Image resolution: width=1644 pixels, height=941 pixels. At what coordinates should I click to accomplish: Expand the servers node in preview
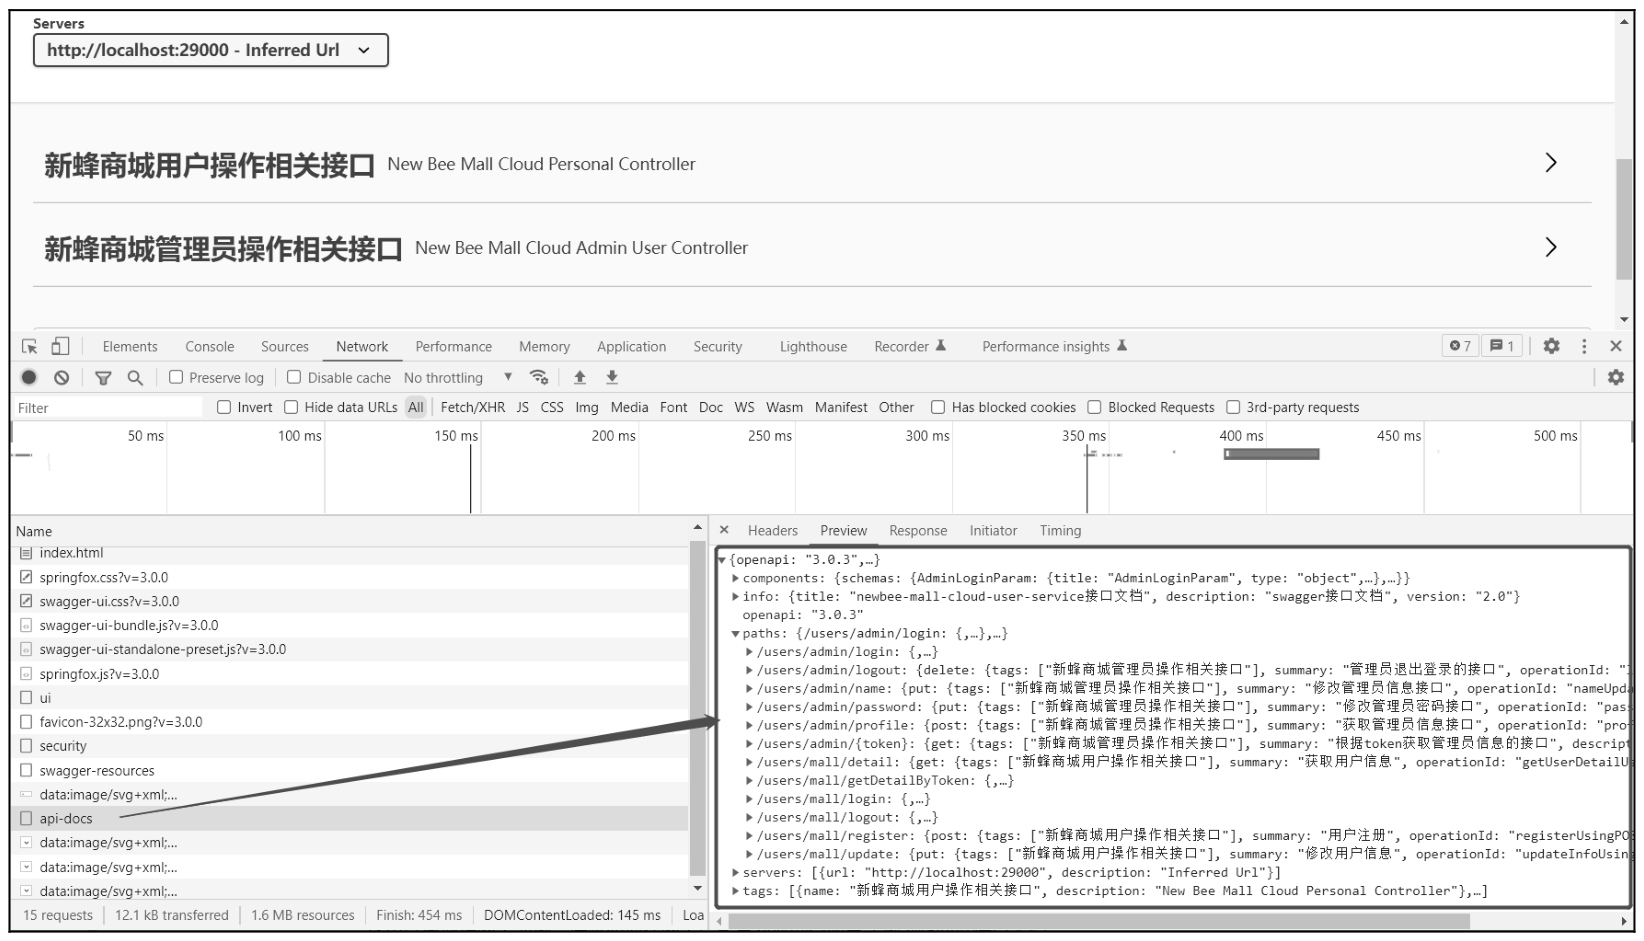point(736,872)
